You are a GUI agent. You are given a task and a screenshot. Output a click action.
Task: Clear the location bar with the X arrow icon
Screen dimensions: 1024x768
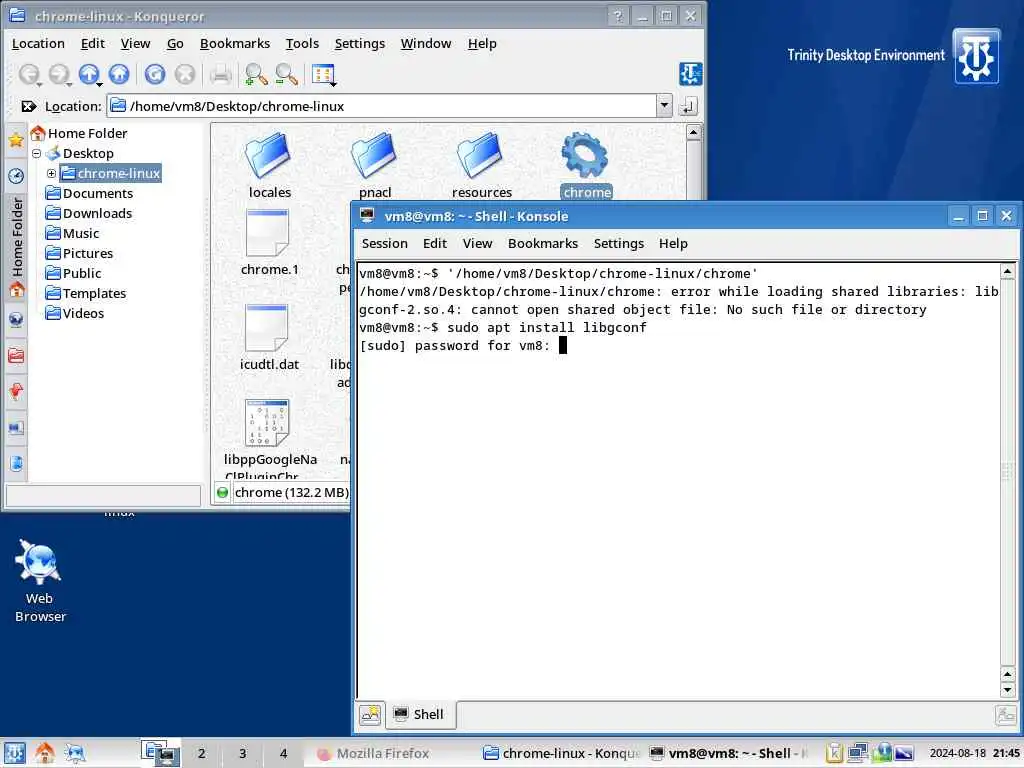click(29, 106)
